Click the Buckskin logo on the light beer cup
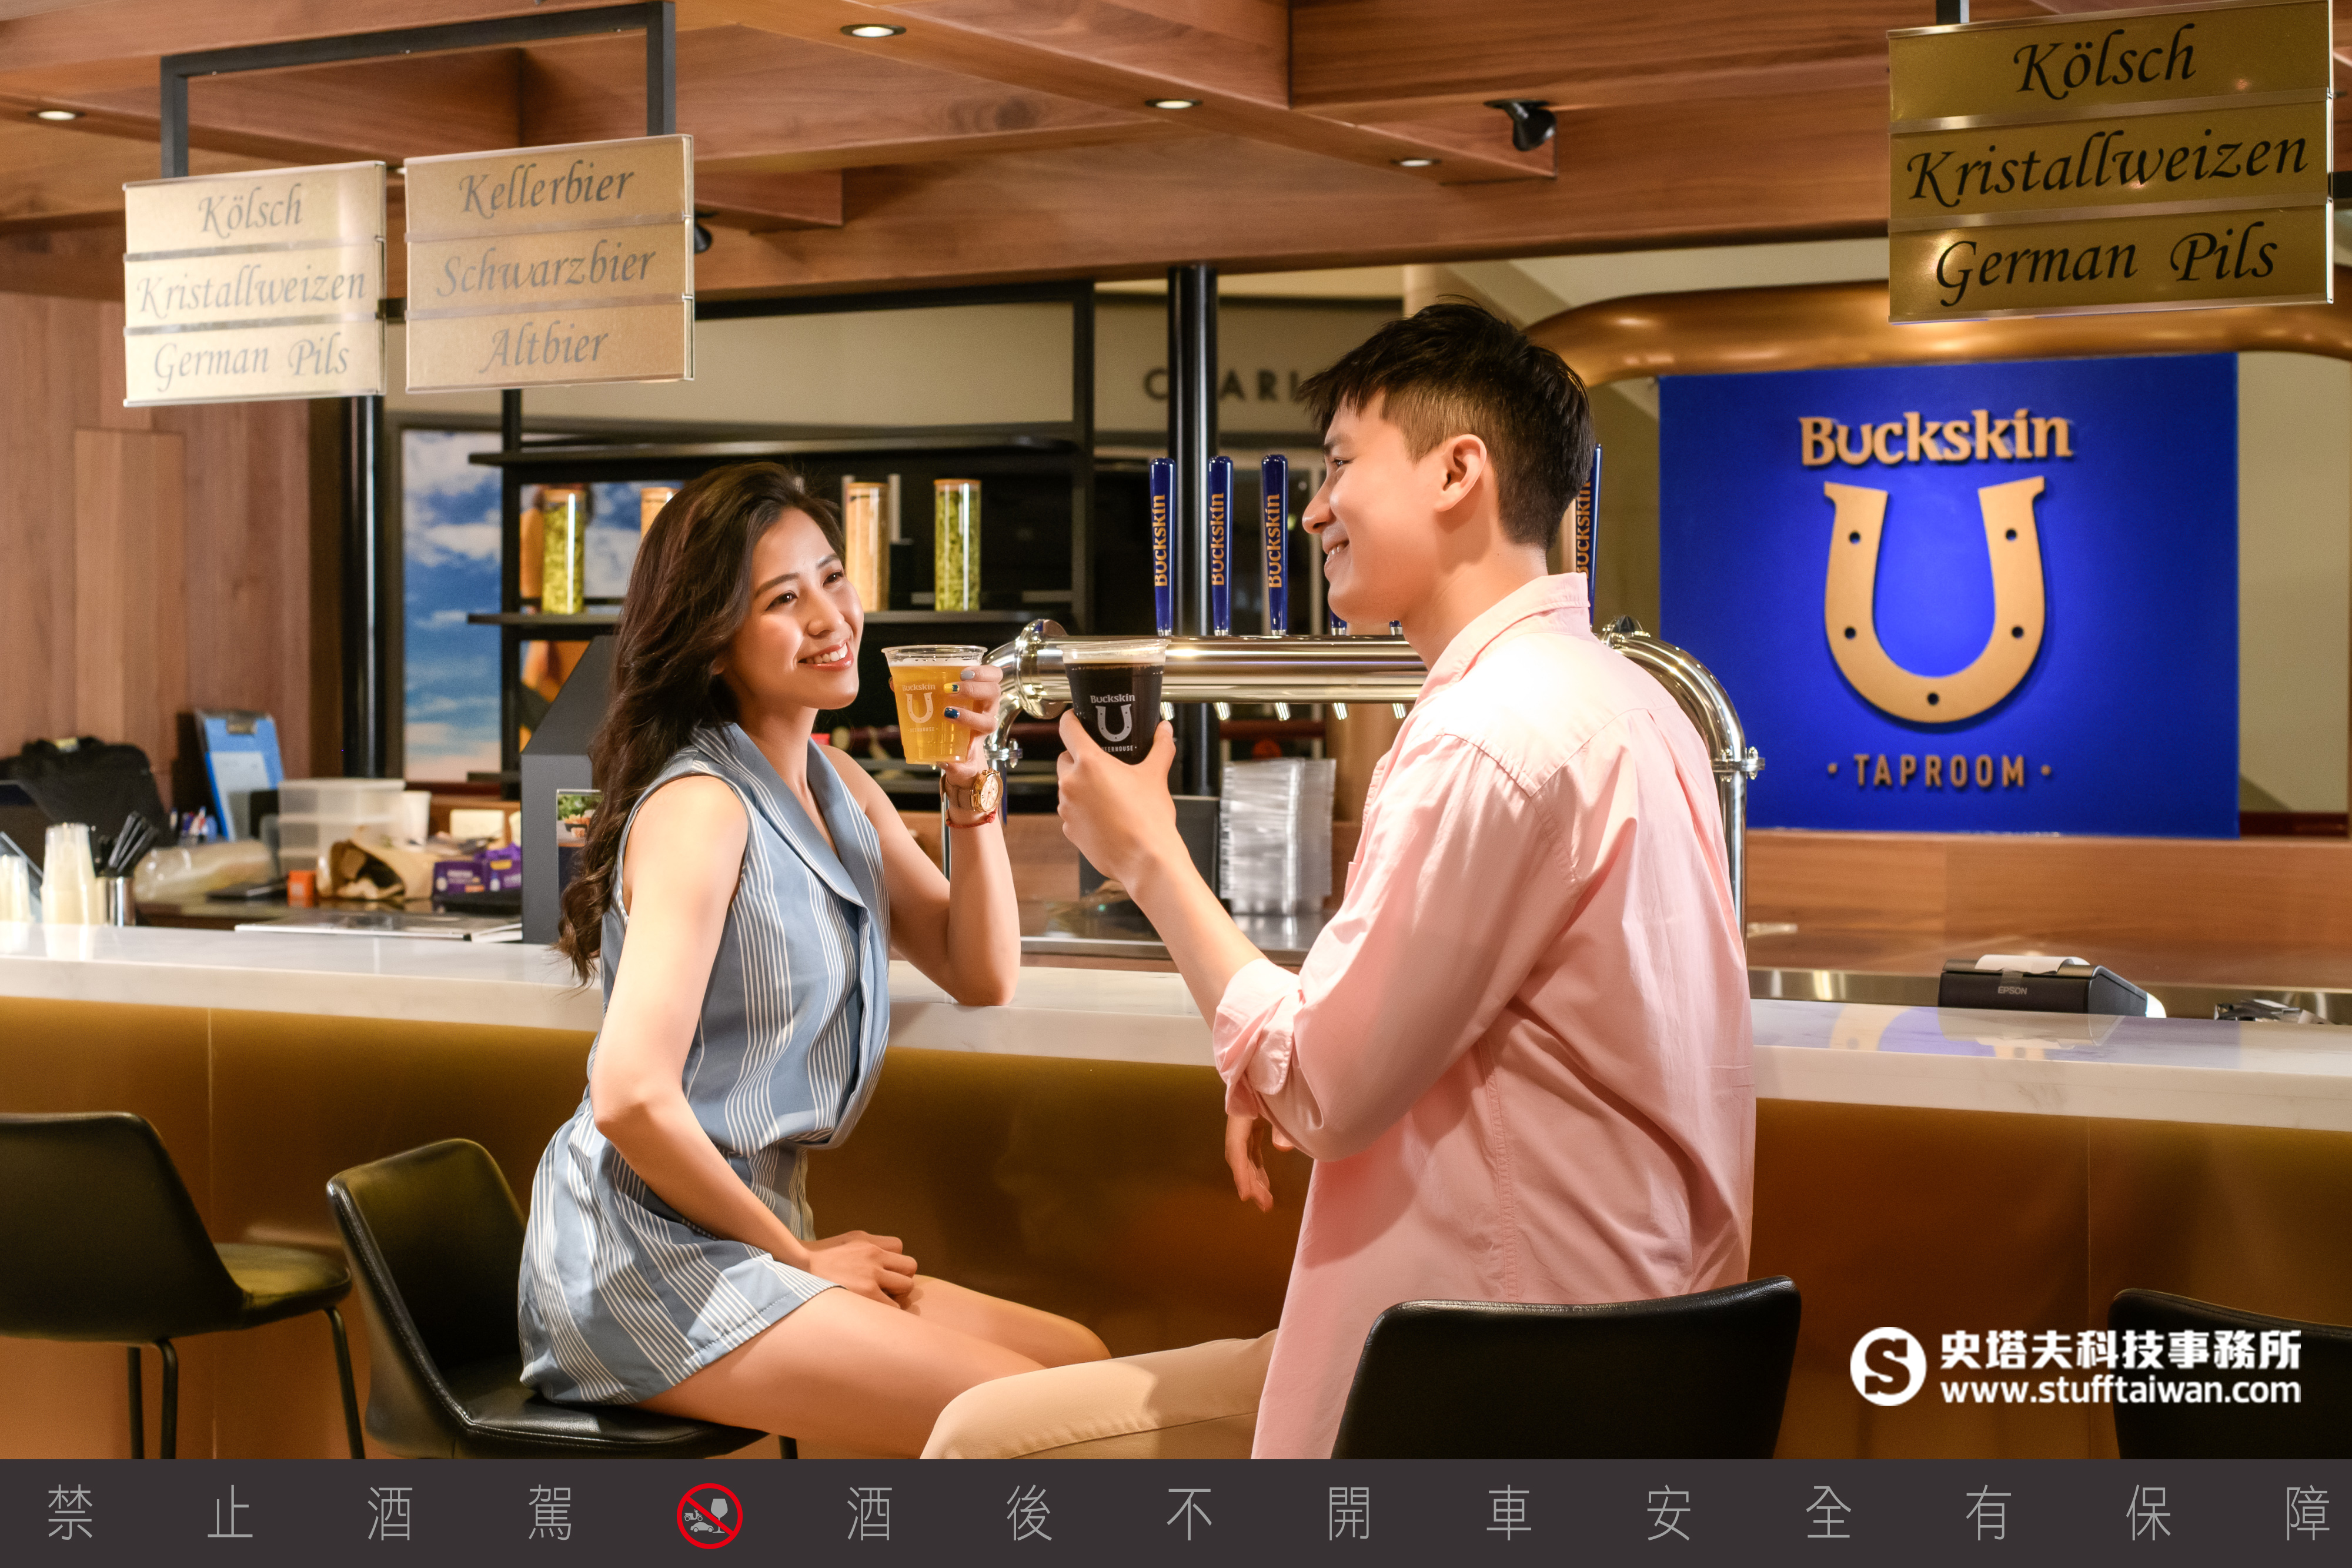Viewport: 2352px width, 1568px height. click(x=920, y=708)
